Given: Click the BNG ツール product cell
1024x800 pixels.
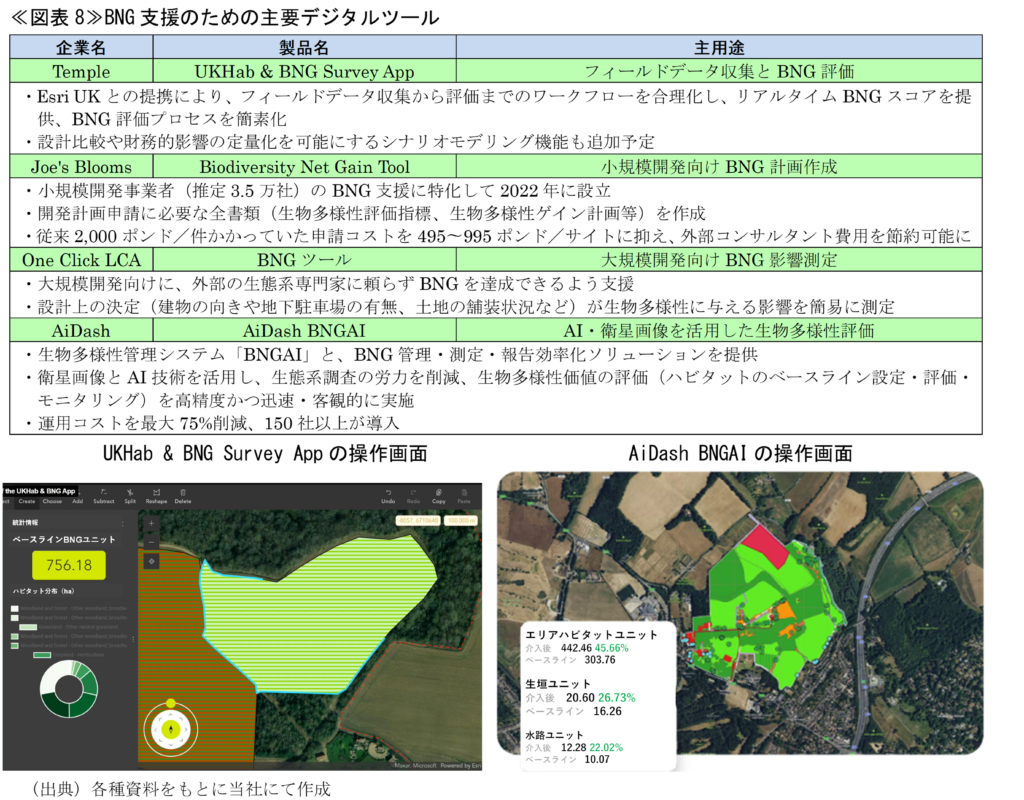Looking at the screenshot, I should 304,260.
